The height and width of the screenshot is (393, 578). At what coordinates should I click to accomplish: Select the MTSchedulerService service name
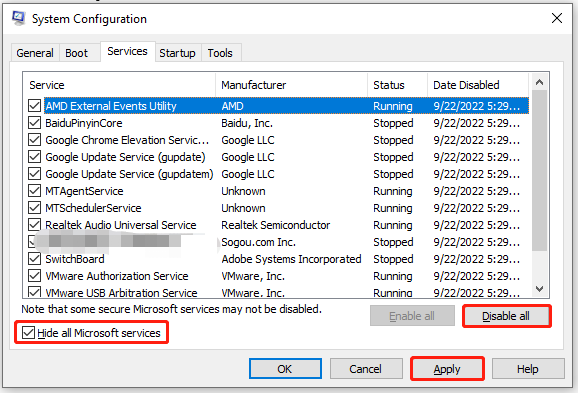(93, 208)
